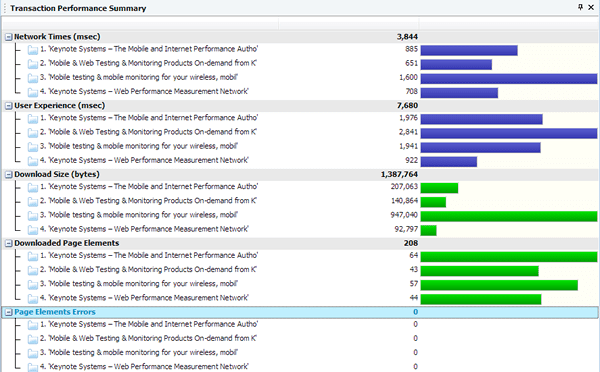
Task: Click folder icon of page 2 under Page Elements Errors
Action: pos(33,339)
